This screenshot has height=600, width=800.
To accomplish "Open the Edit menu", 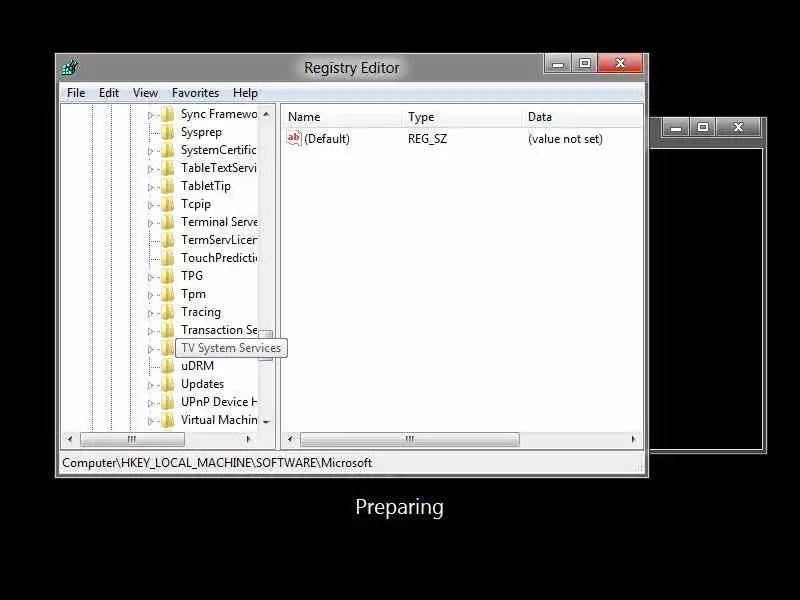I will point(109,93).
